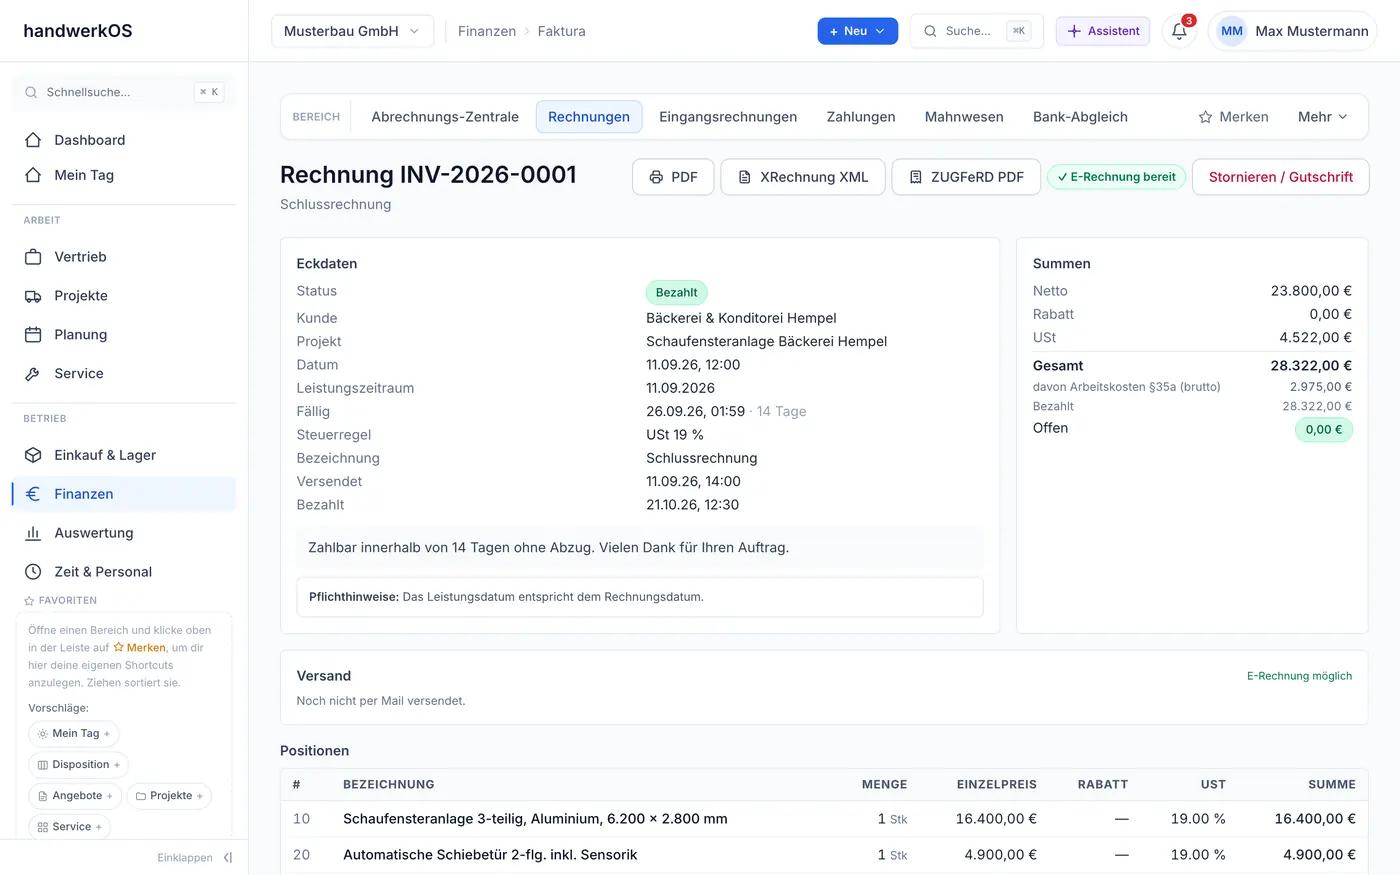Viewport: 1400px width, 875px height.
Task: Collapse sidebar with Einklappen arrow
Action: tap(228, 858)
